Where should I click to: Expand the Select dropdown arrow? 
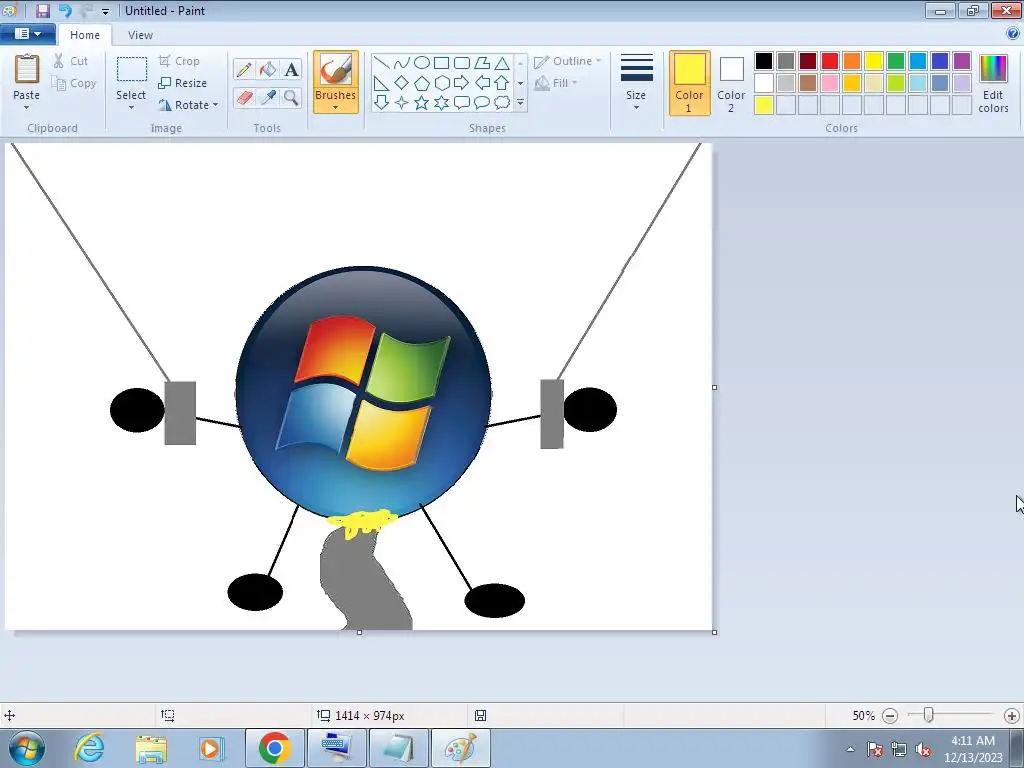pyautogui.click(x=131, y=108)
